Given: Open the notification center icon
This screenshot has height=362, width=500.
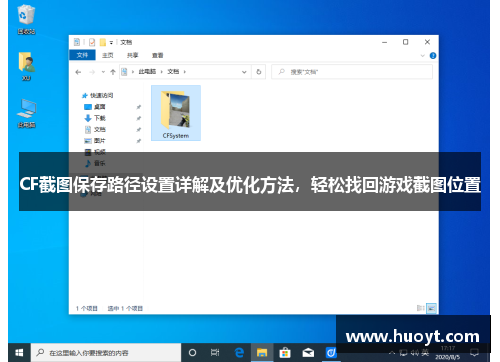Looking at the screenshot, I should (x=474, y=353).
